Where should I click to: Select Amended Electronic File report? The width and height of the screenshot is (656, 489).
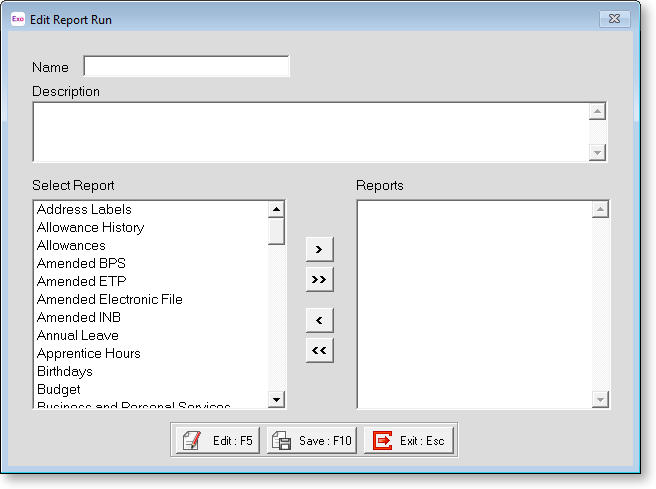109,300
